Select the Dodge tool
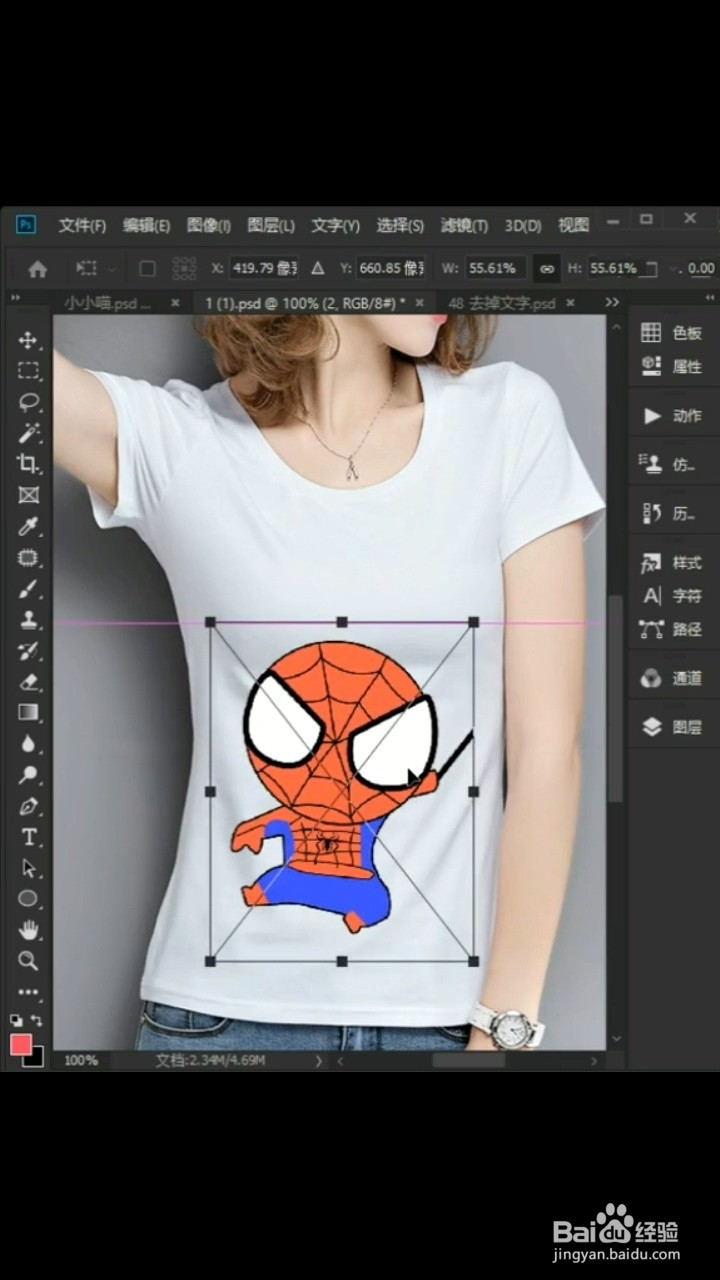The height and width of the screenshot is (1280, 720). [28, 775]
